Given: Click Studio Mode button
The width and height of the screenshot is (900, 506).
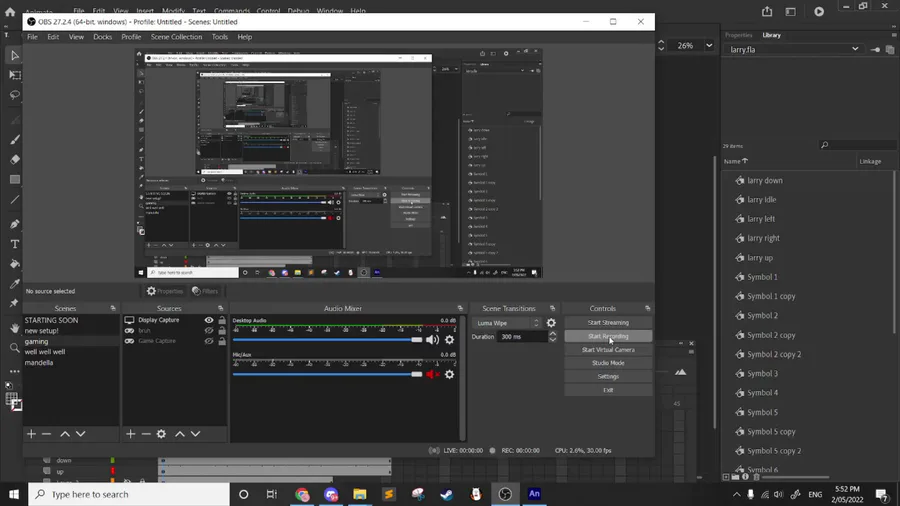Looking at the screenshot, I should (x=608, y=363).
